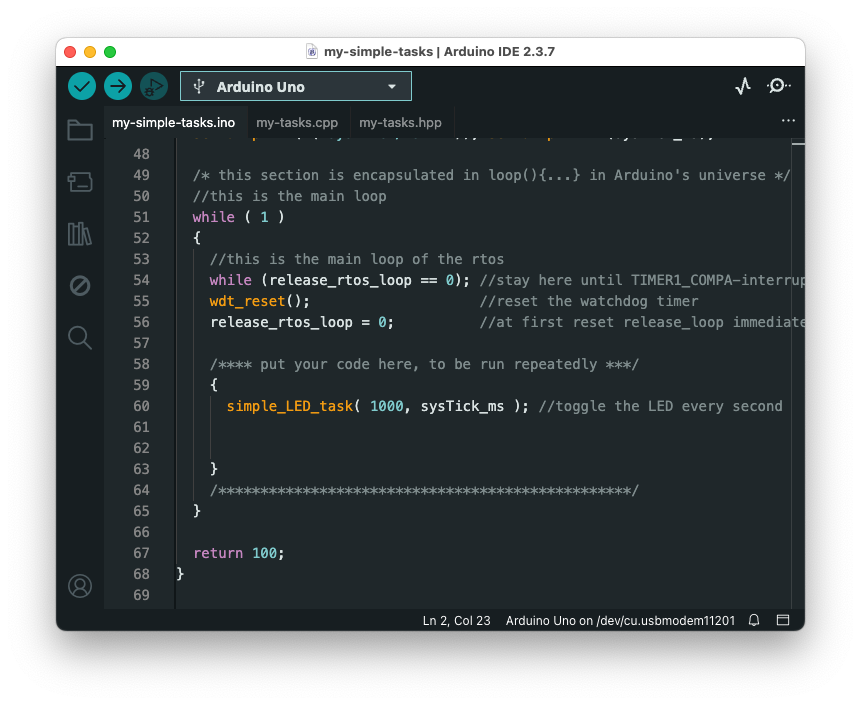
Task: Click line number 60
Action: (x=141, y=406)
